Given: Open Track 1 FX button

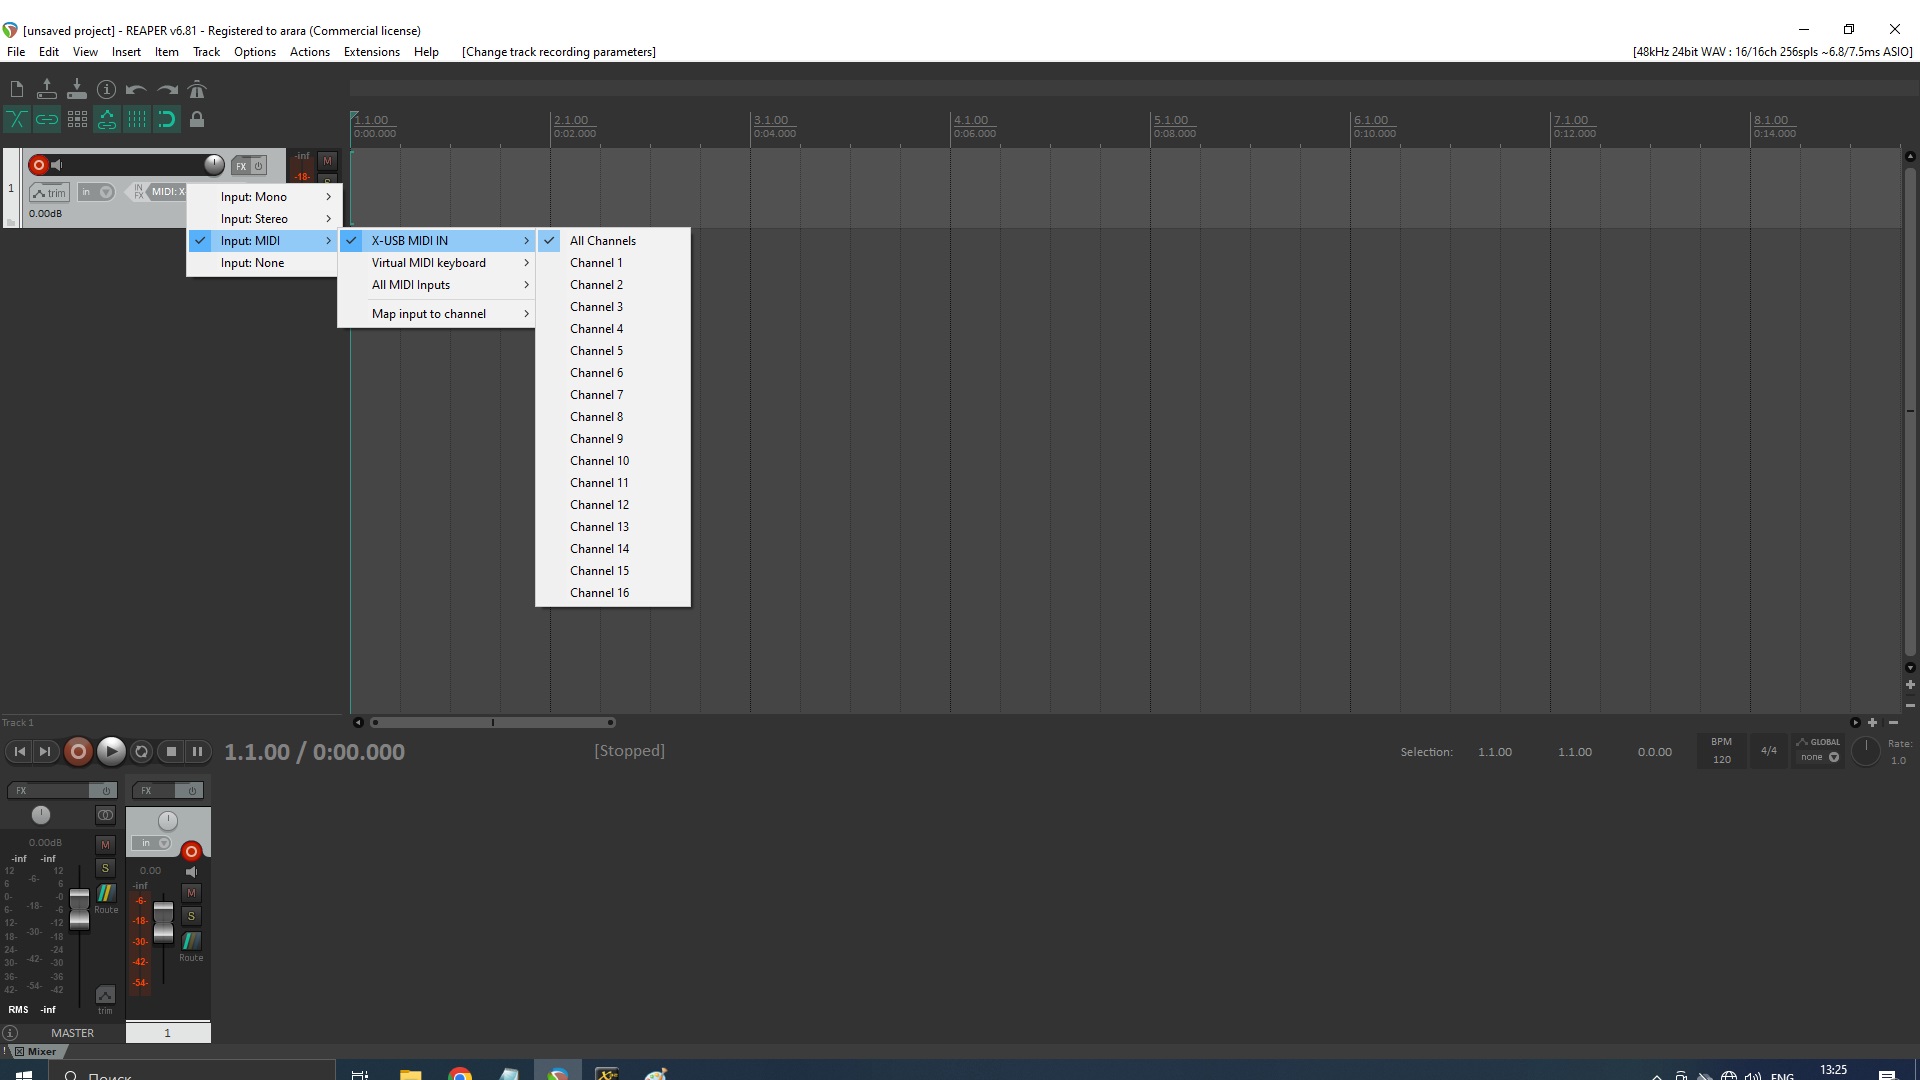Looking at the screenshot, I should [241, 166].
